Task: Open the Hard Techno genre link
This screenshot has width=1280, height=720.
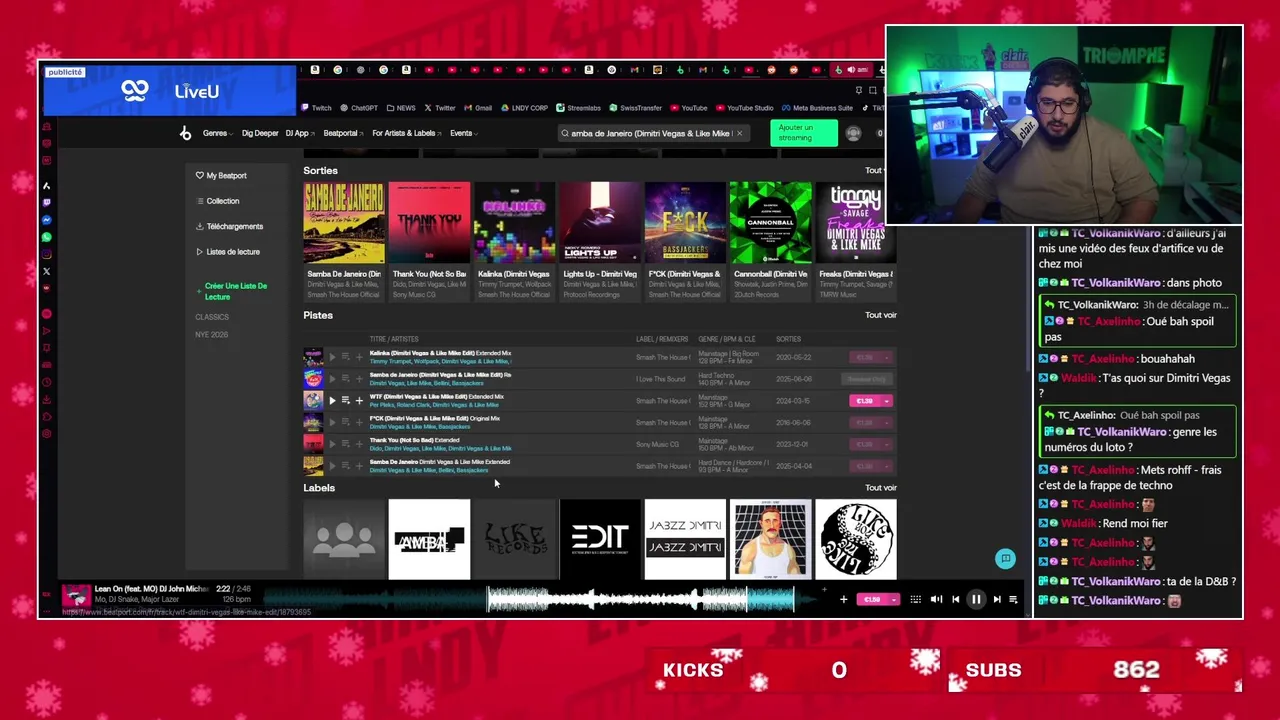Action: 716,375
